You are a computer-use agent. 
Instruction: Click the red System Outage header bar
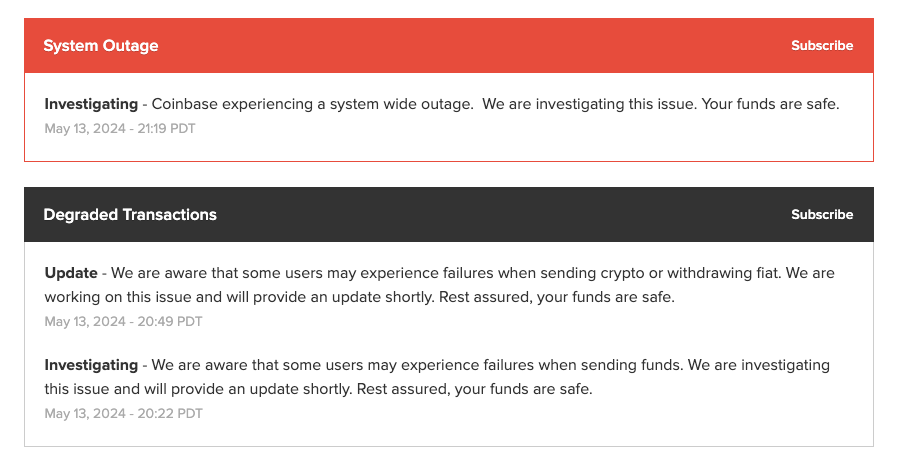(x=449, y=46)
